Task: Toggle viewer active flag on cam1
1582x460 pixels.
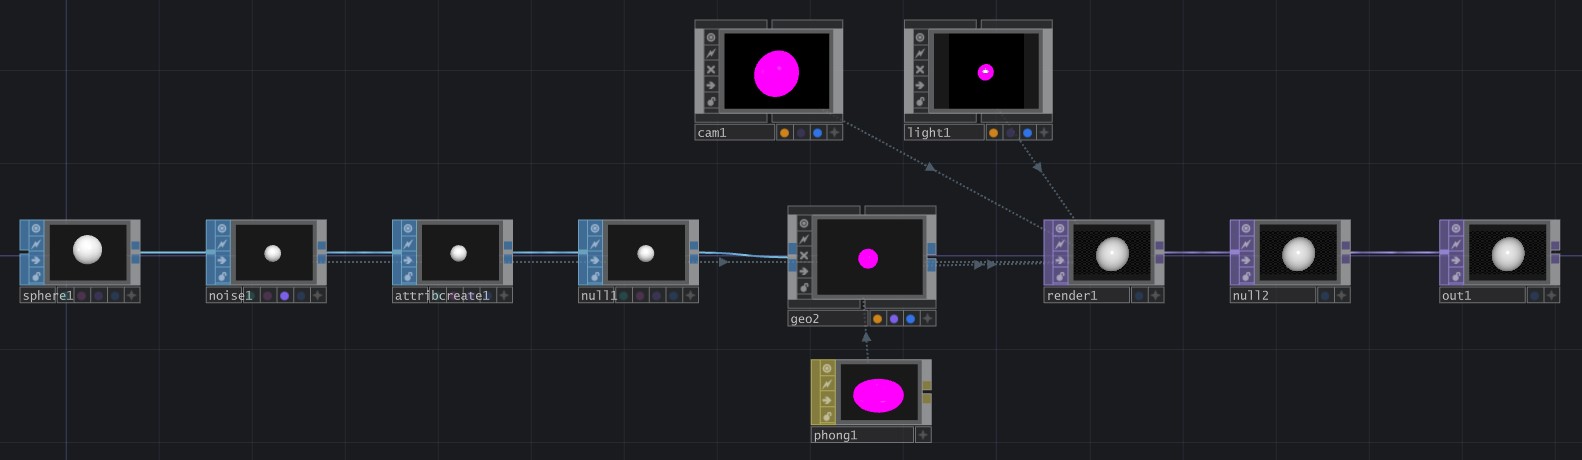Action: (711, 37)
